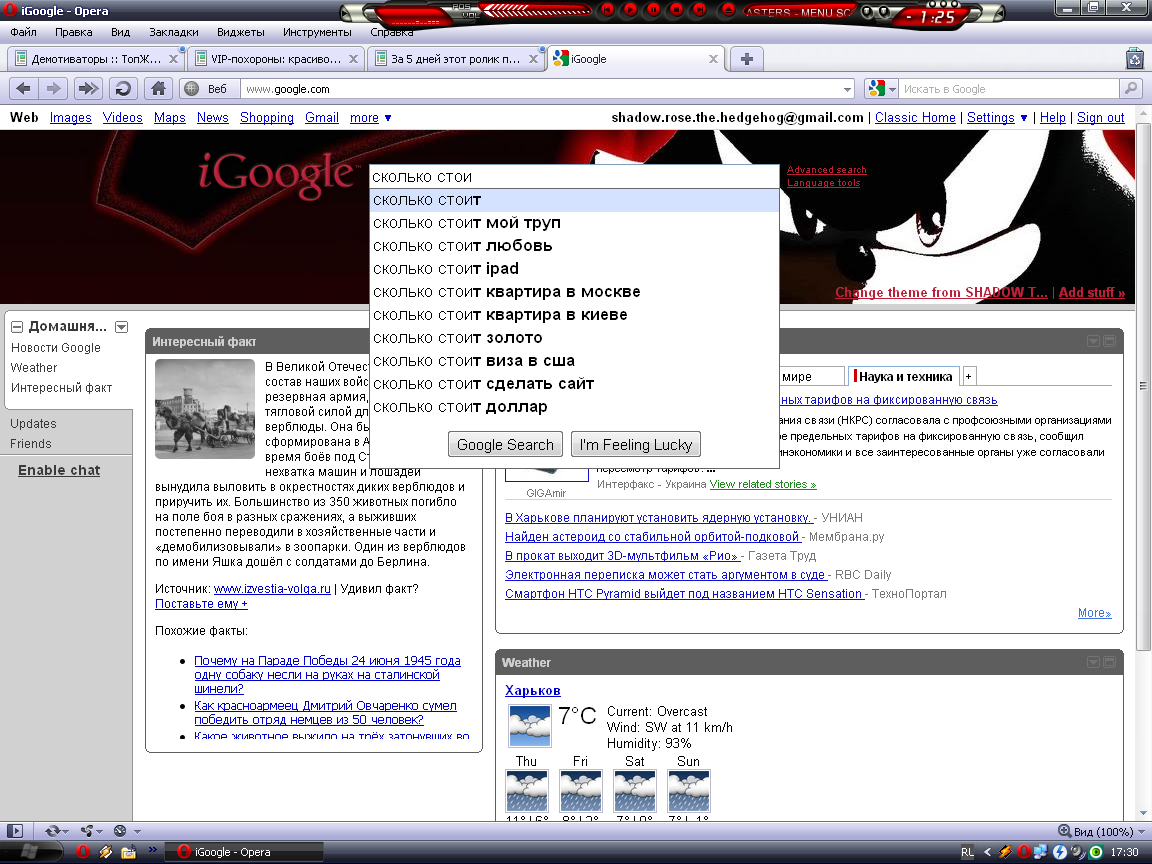The height and width of the screenshot is (864, 1152).
Task: Open the Advanced search link
Action: (x=827, y=170)
